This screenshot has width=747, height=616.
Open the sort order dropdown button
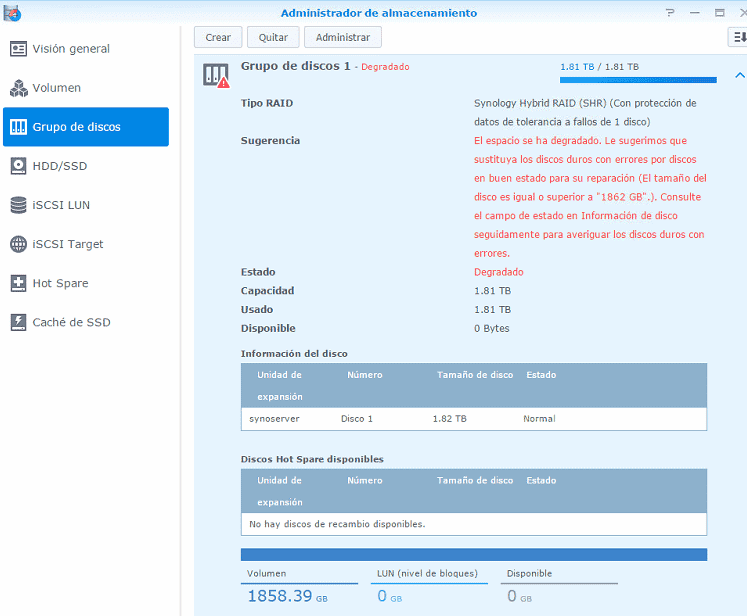[x=737, y=37]
